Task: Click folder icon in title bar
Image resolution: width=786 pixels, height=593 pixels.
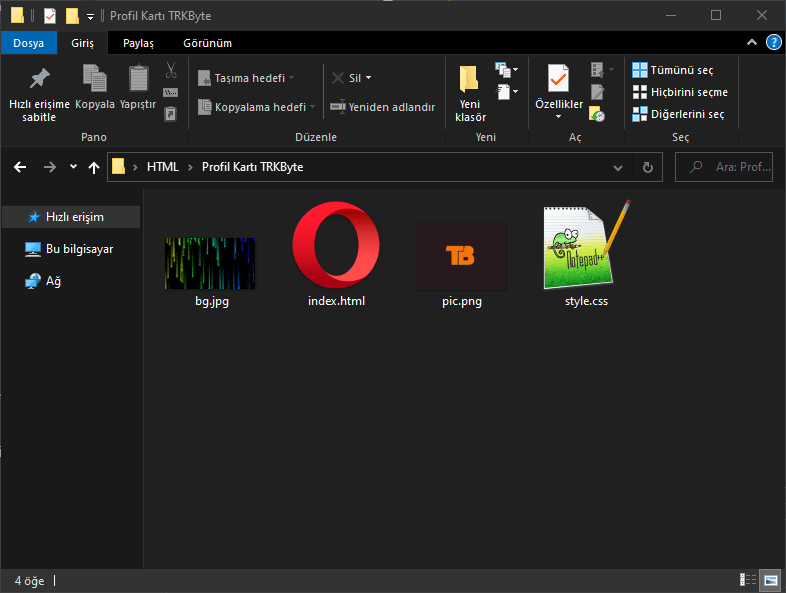Action: coord(17,16)
